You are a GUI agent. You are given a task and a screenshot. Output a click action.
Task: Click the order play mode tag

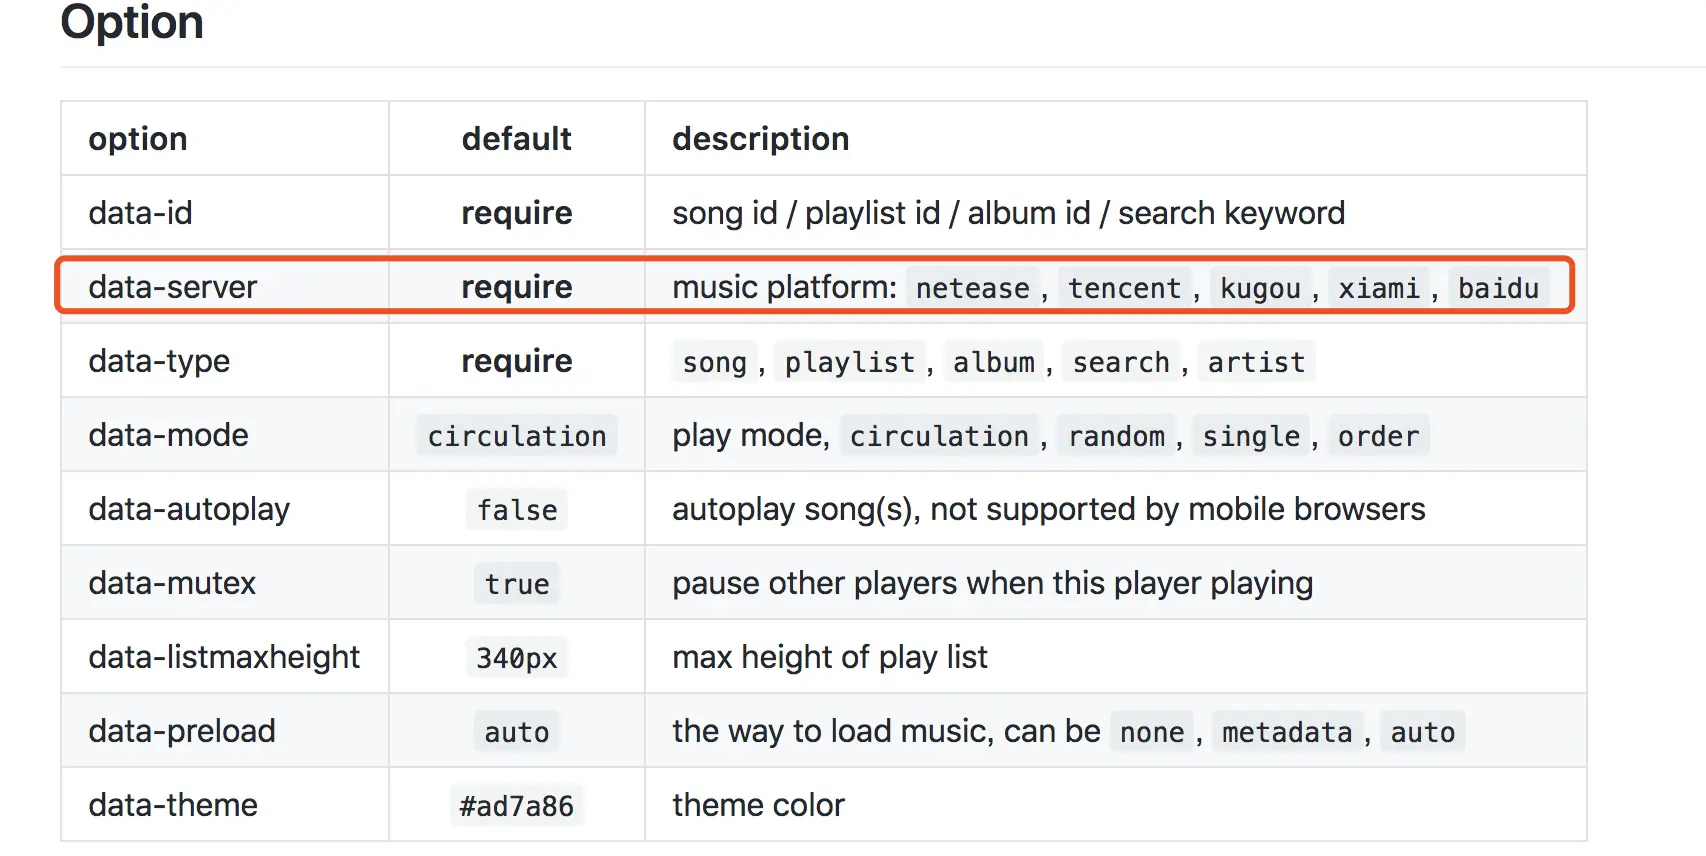coord(1378,436)
